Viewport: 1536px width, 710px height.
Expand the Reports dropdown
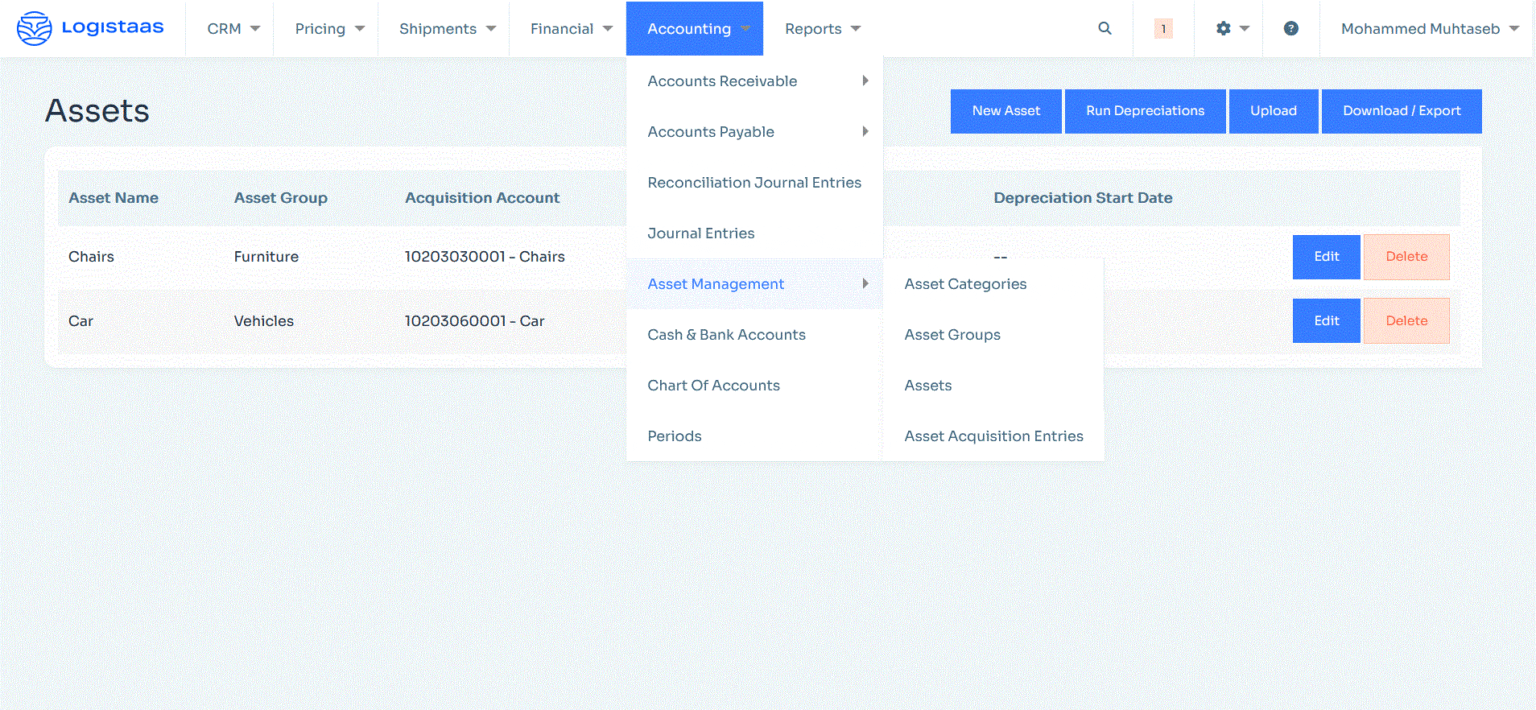click(x=821, y=28)
